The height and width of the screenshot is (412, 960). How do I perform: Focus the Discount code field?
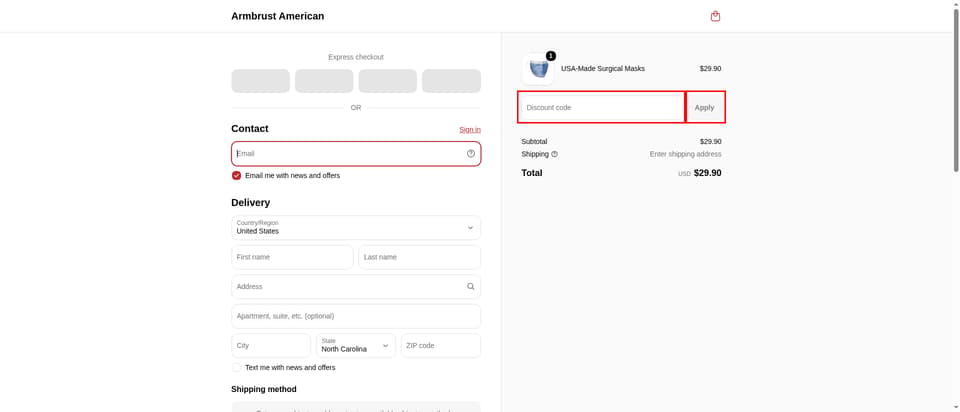pos(602,108)
